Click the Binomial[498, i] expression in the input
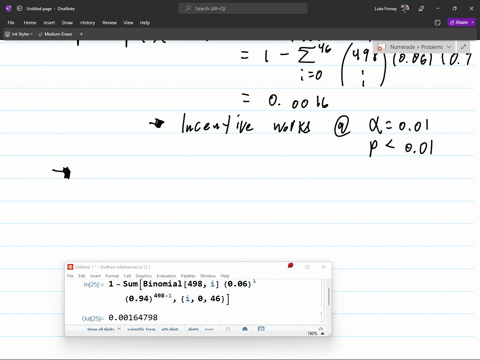 (181, 284)
